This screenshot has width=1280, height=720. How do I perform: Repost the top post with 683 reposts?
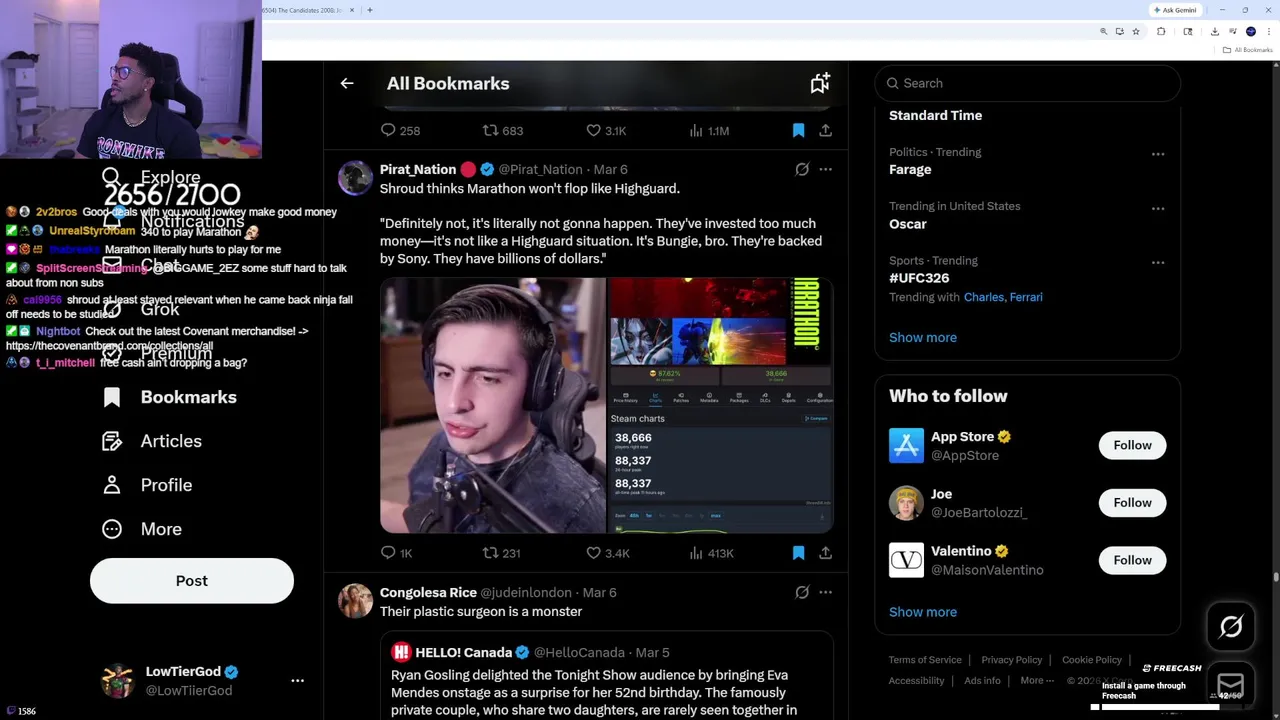pyautogui.click(x=503, y=131)
